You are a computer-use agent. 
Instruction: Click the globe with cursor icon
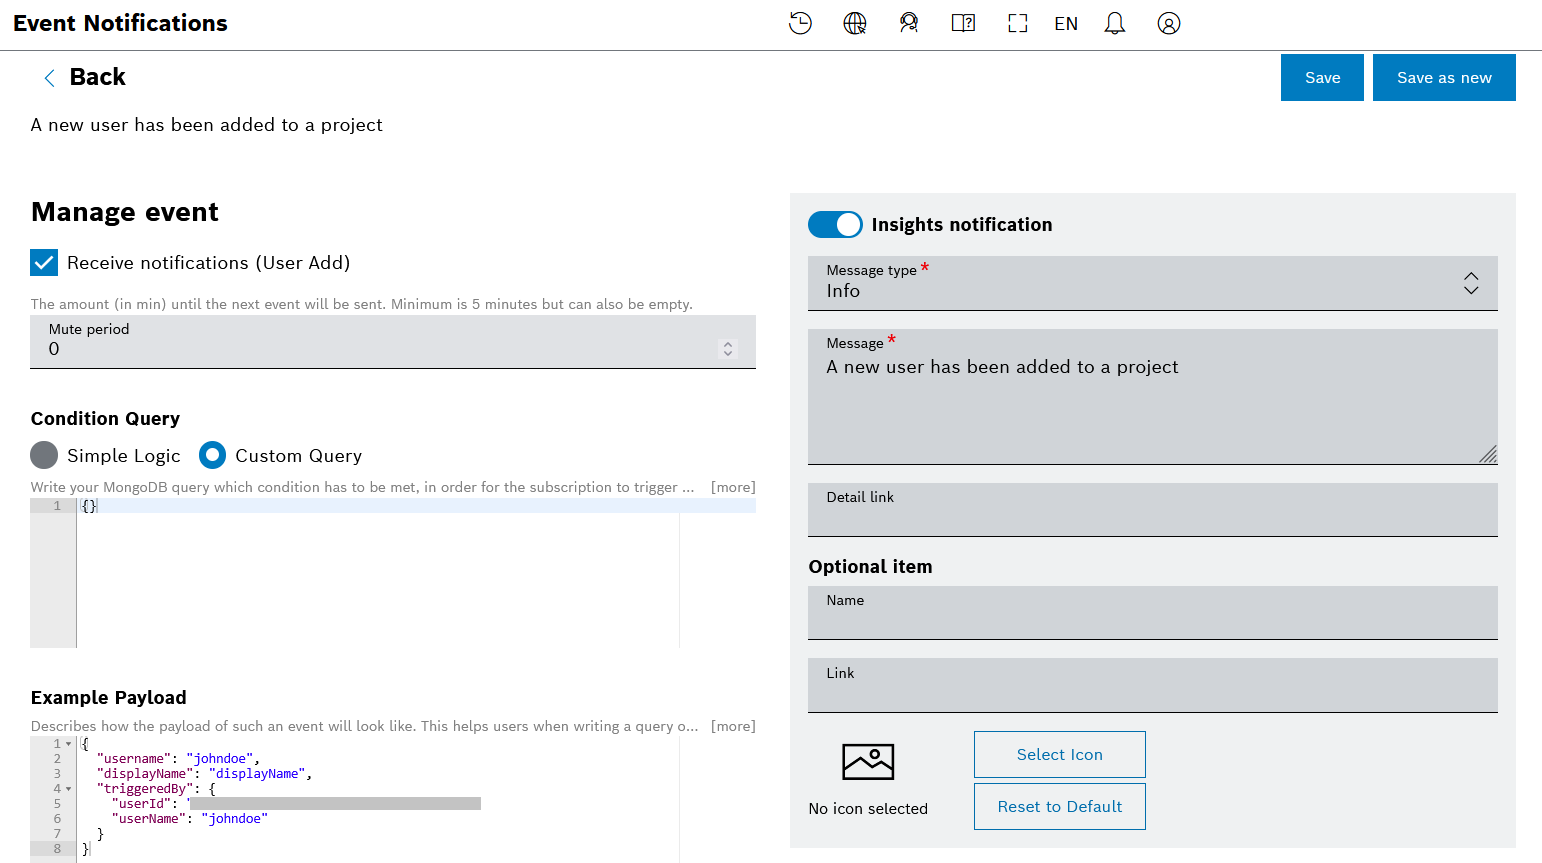(855, 23)
